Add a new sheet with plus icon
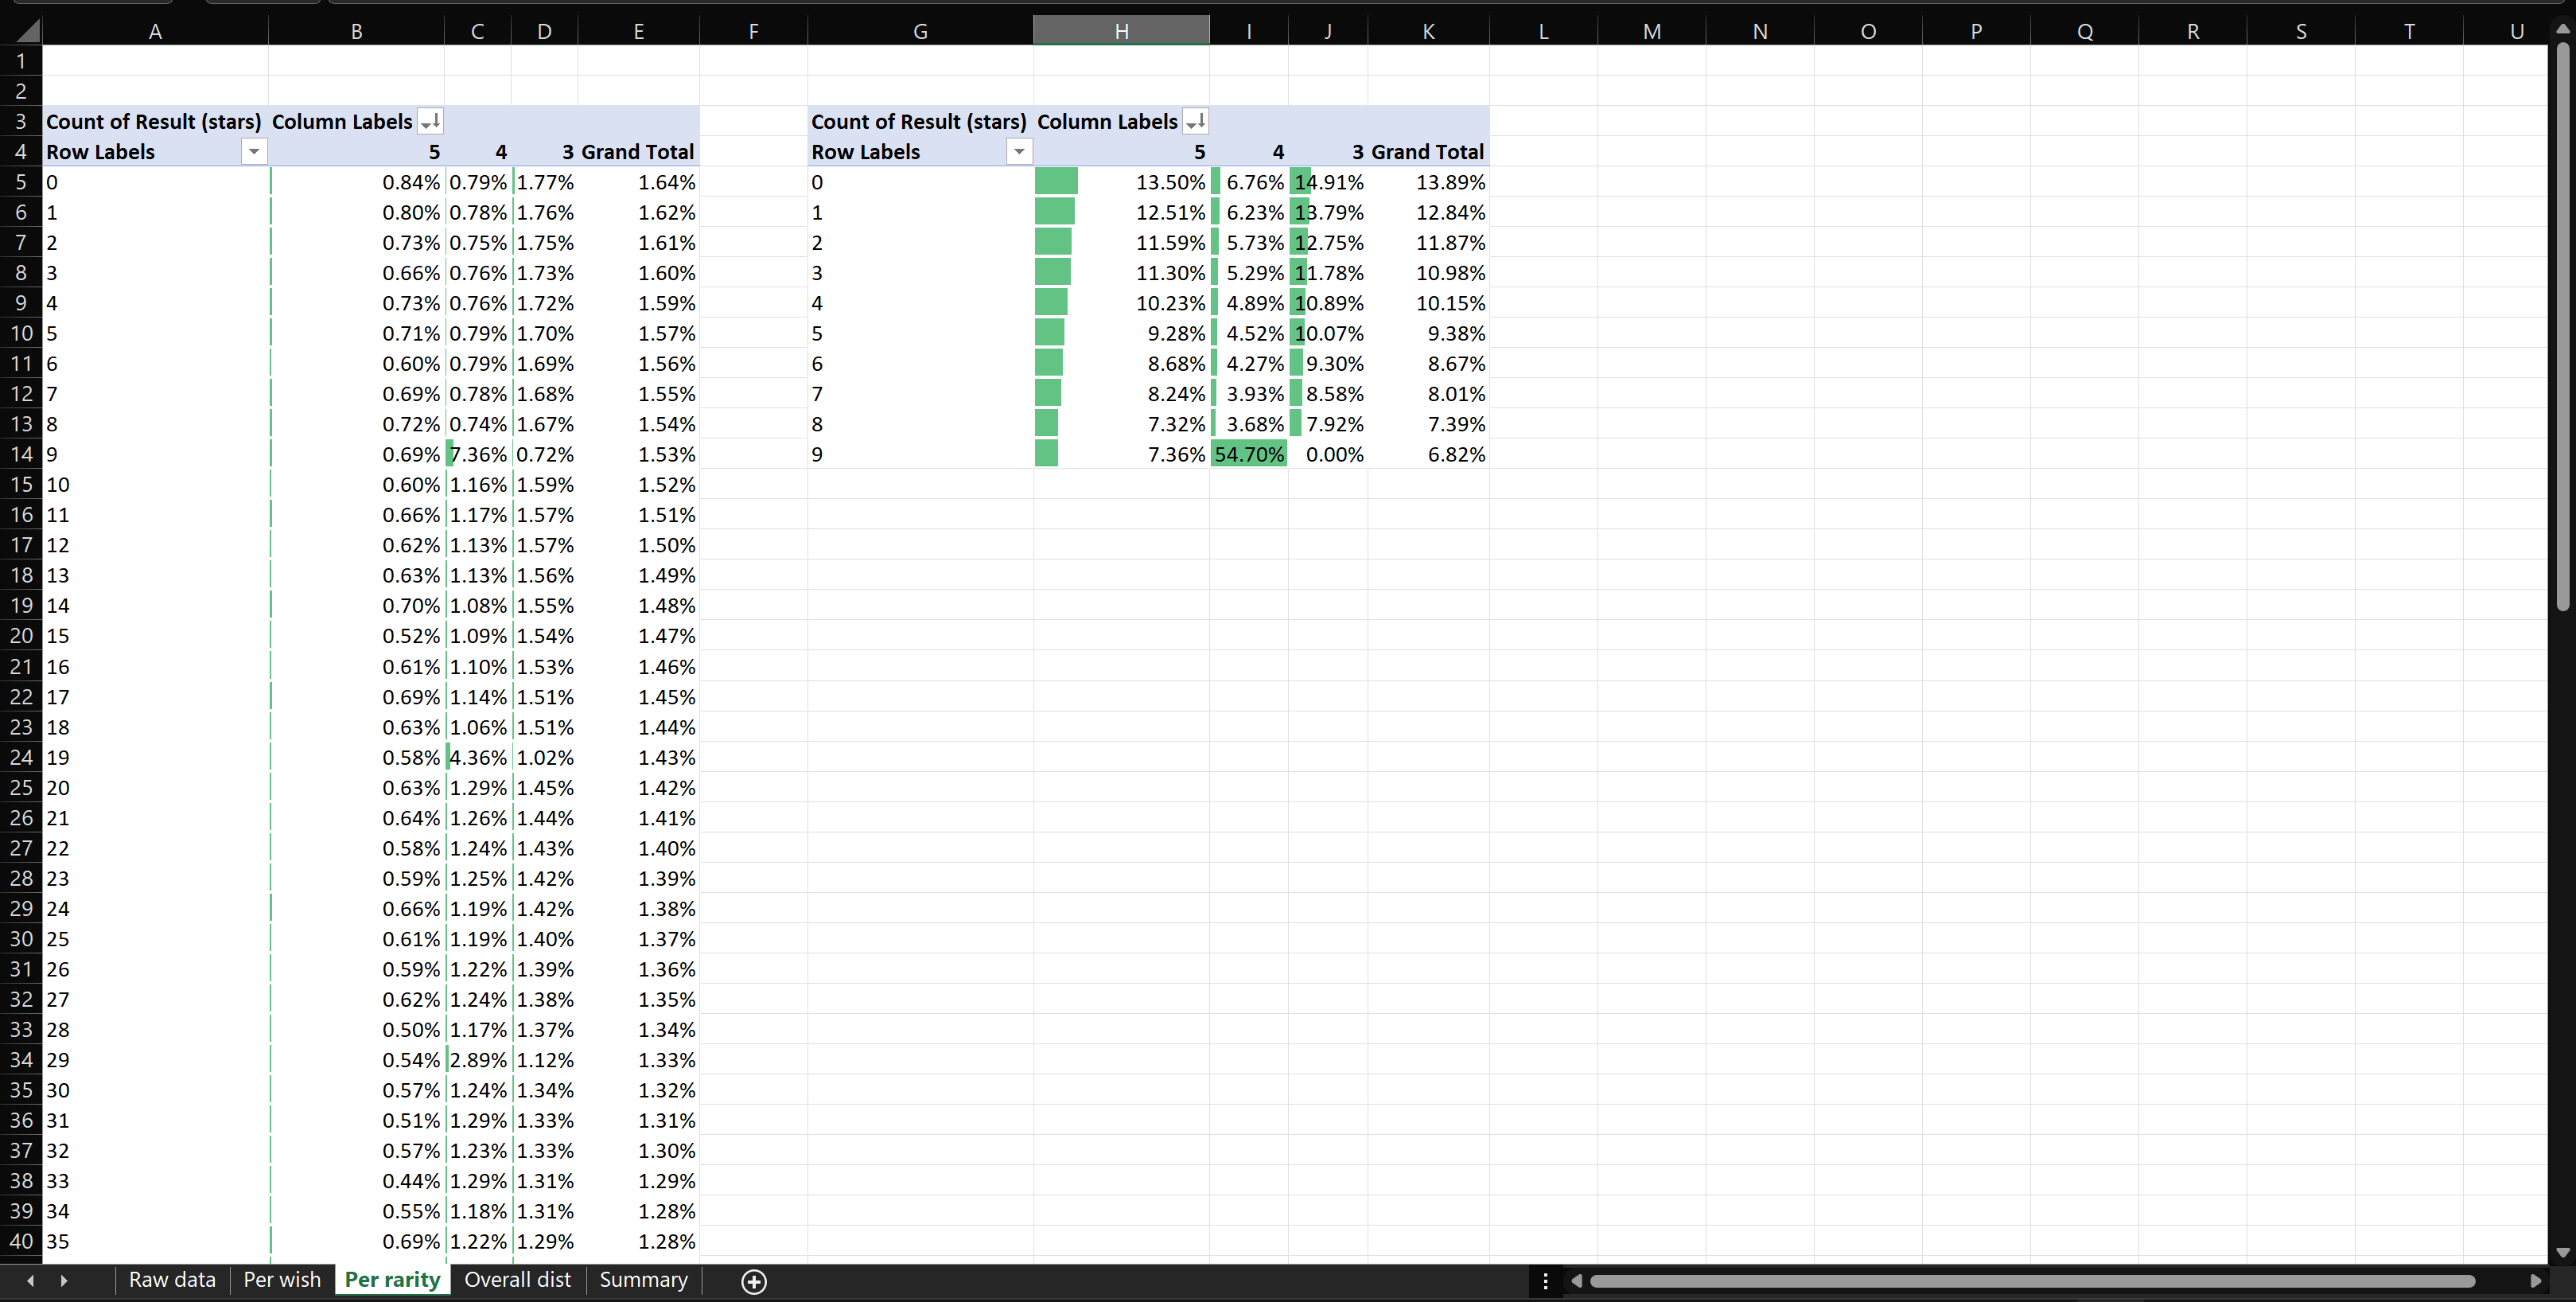The width and height of the screenshot is (2576, 1302). pyautogui.click(x=754, y=1281)
